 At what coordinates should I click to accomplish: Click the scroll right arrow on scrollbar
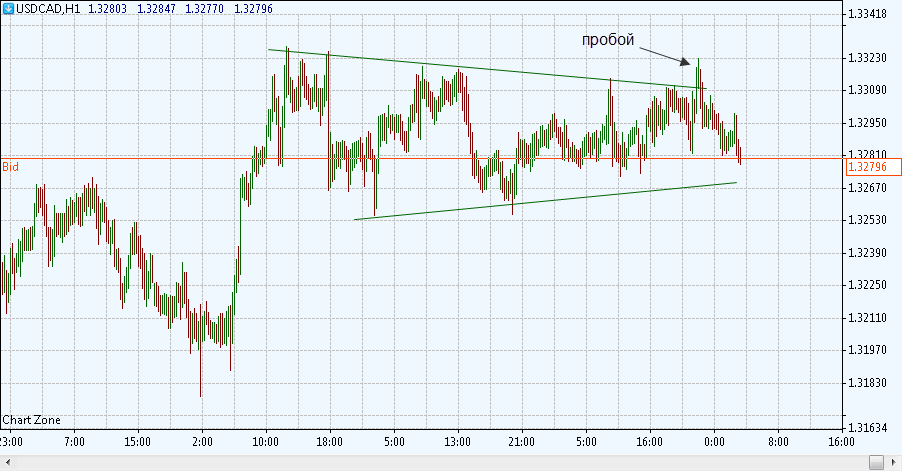[895, 462]
